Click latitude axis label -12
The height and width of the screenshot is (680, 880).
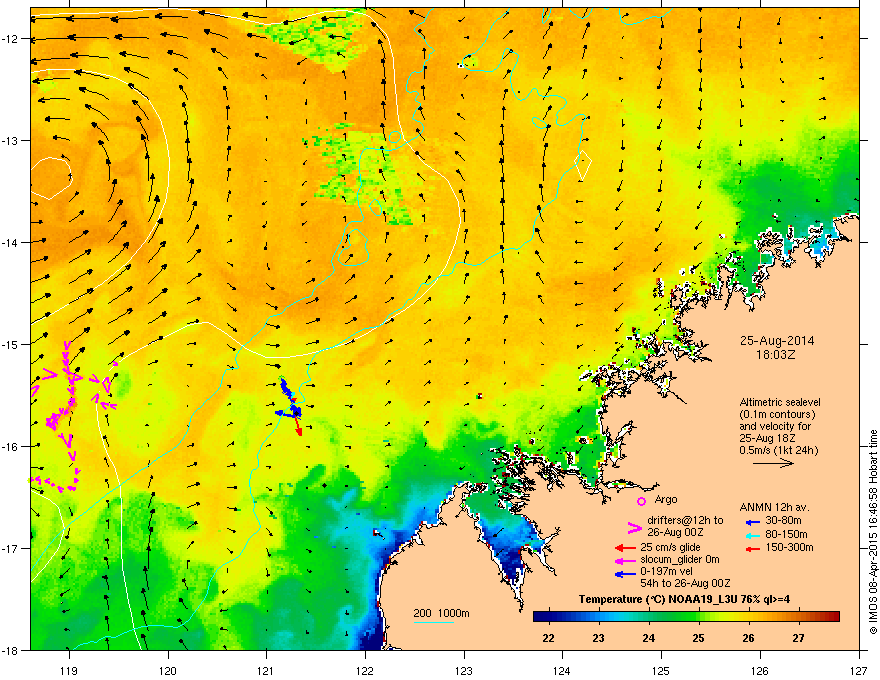[10, 39]
